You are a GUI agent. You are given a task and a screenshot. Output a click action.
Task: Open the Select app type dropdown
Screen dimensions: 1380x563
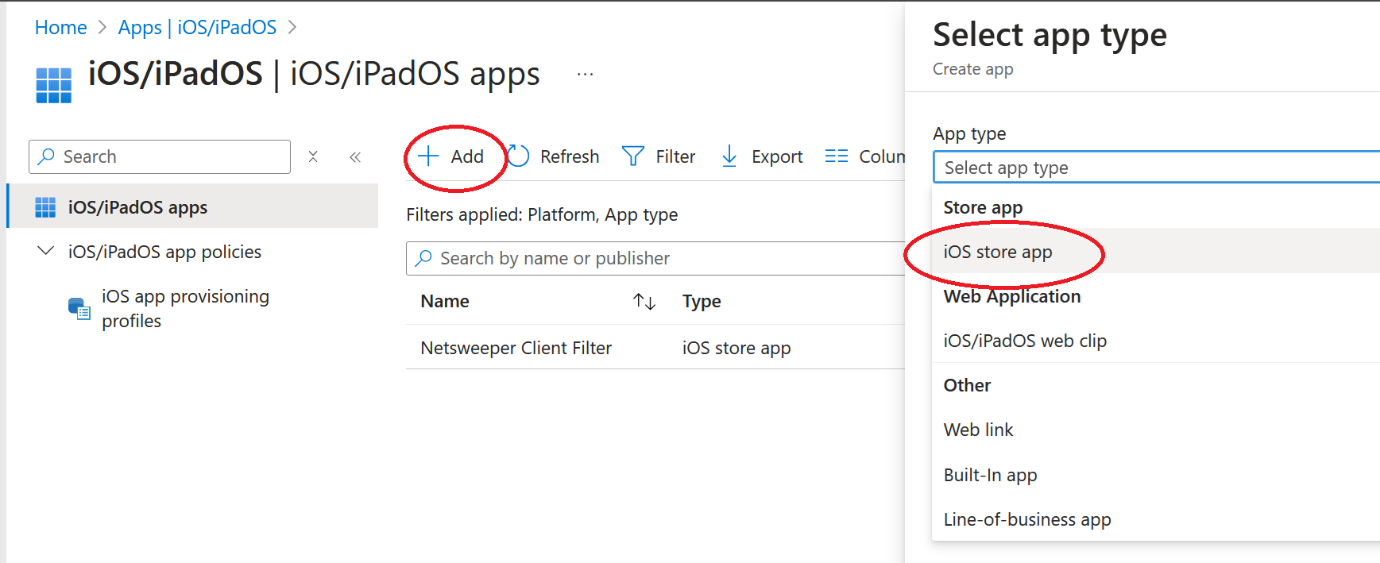1156,168
